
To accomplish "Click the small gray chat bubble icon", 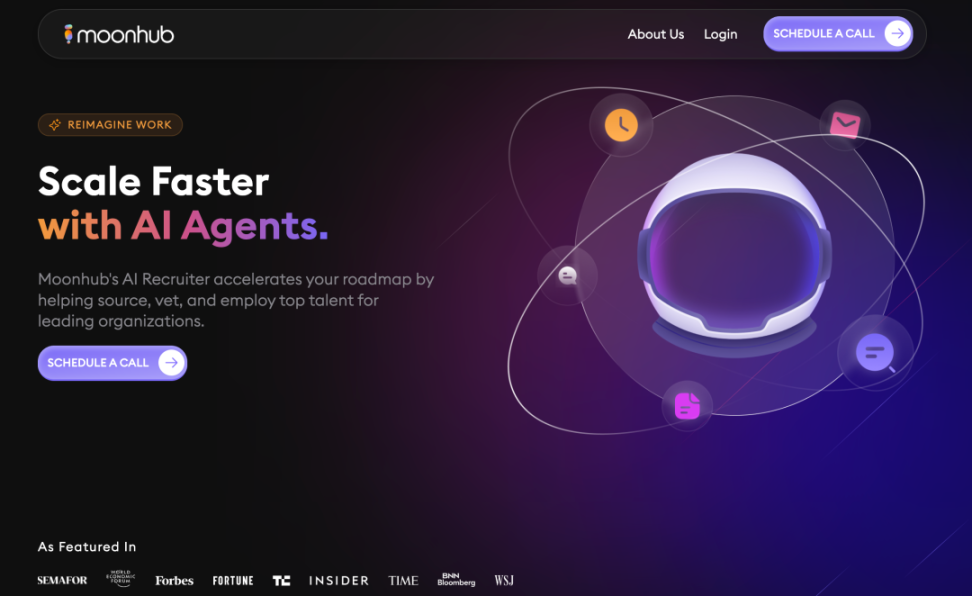I will tap(567, 275).
